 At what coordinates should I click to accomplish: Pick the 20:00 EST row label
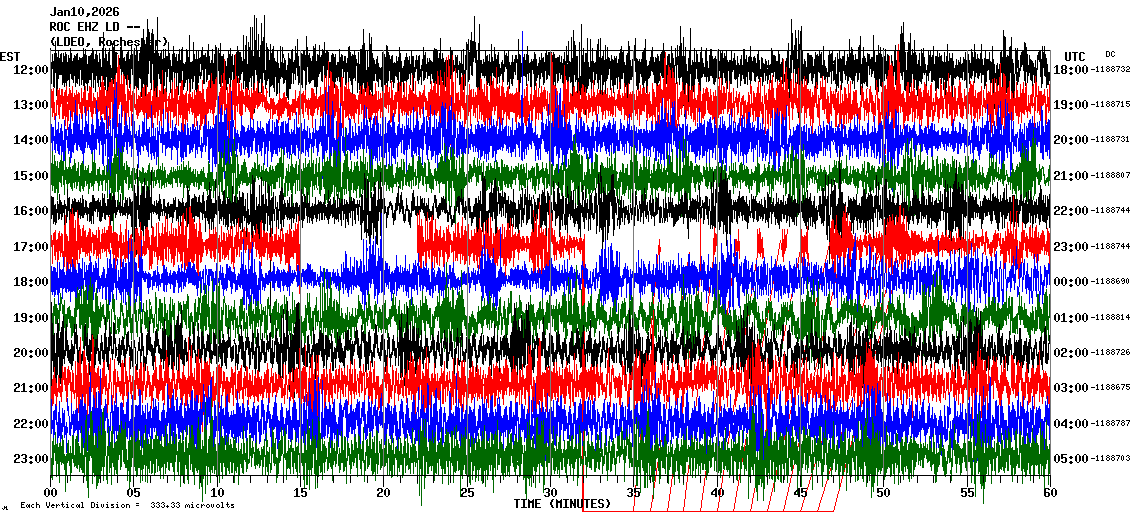point(30,353)
